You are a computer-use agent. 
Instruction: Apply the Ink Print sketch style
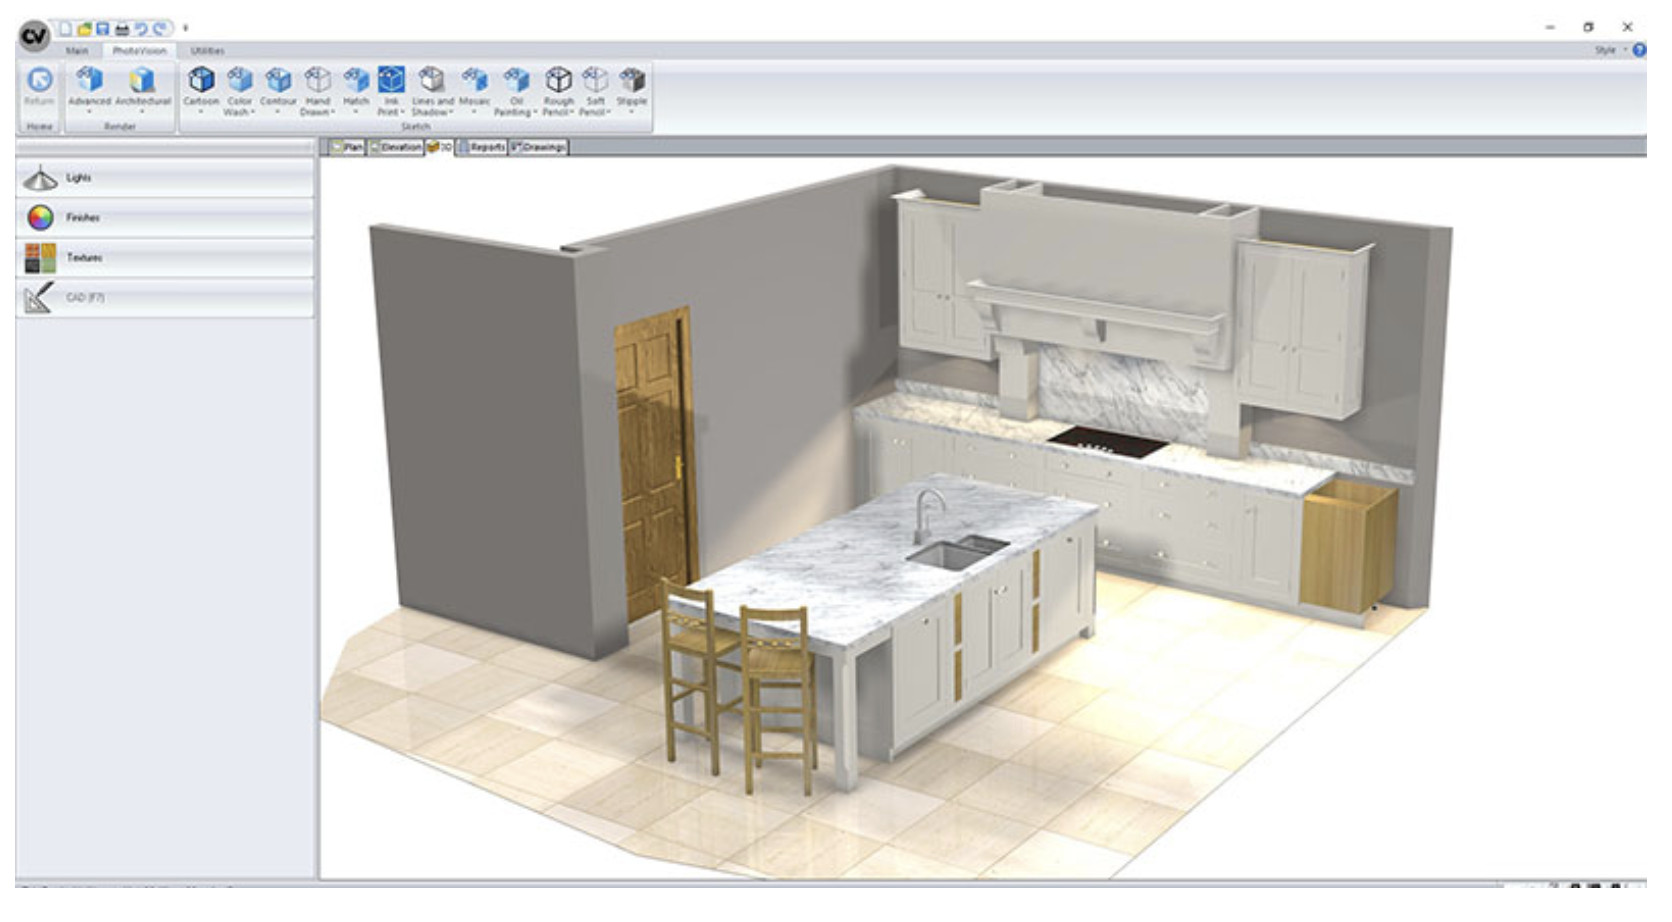391,90
